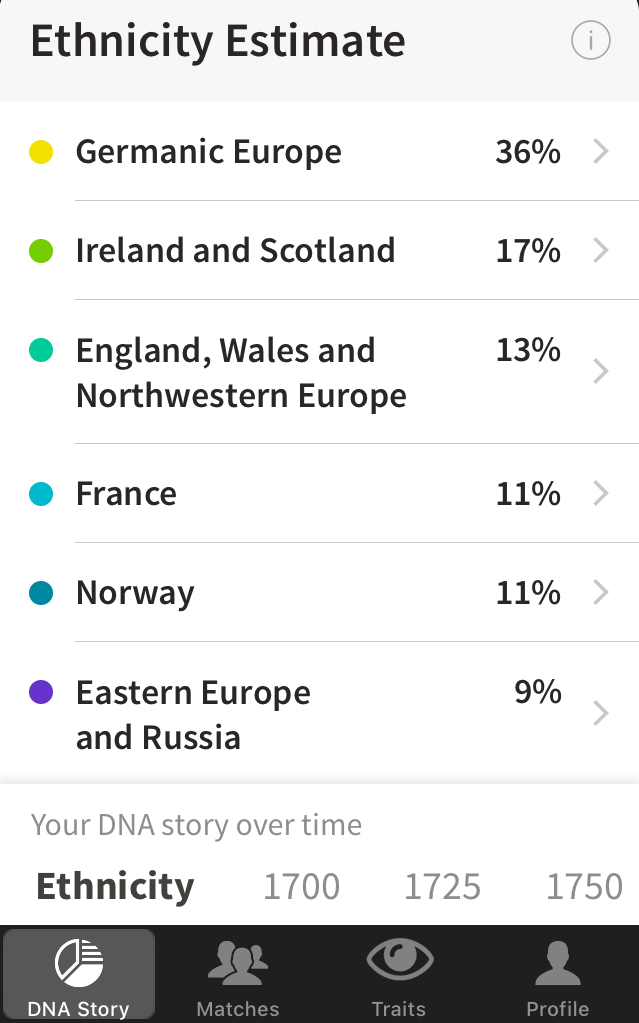The width and height of the screenshot is (639, 1023).
Task: Expand Eastern Europe and Russia chevron
Action: click(x=601, y=713)
